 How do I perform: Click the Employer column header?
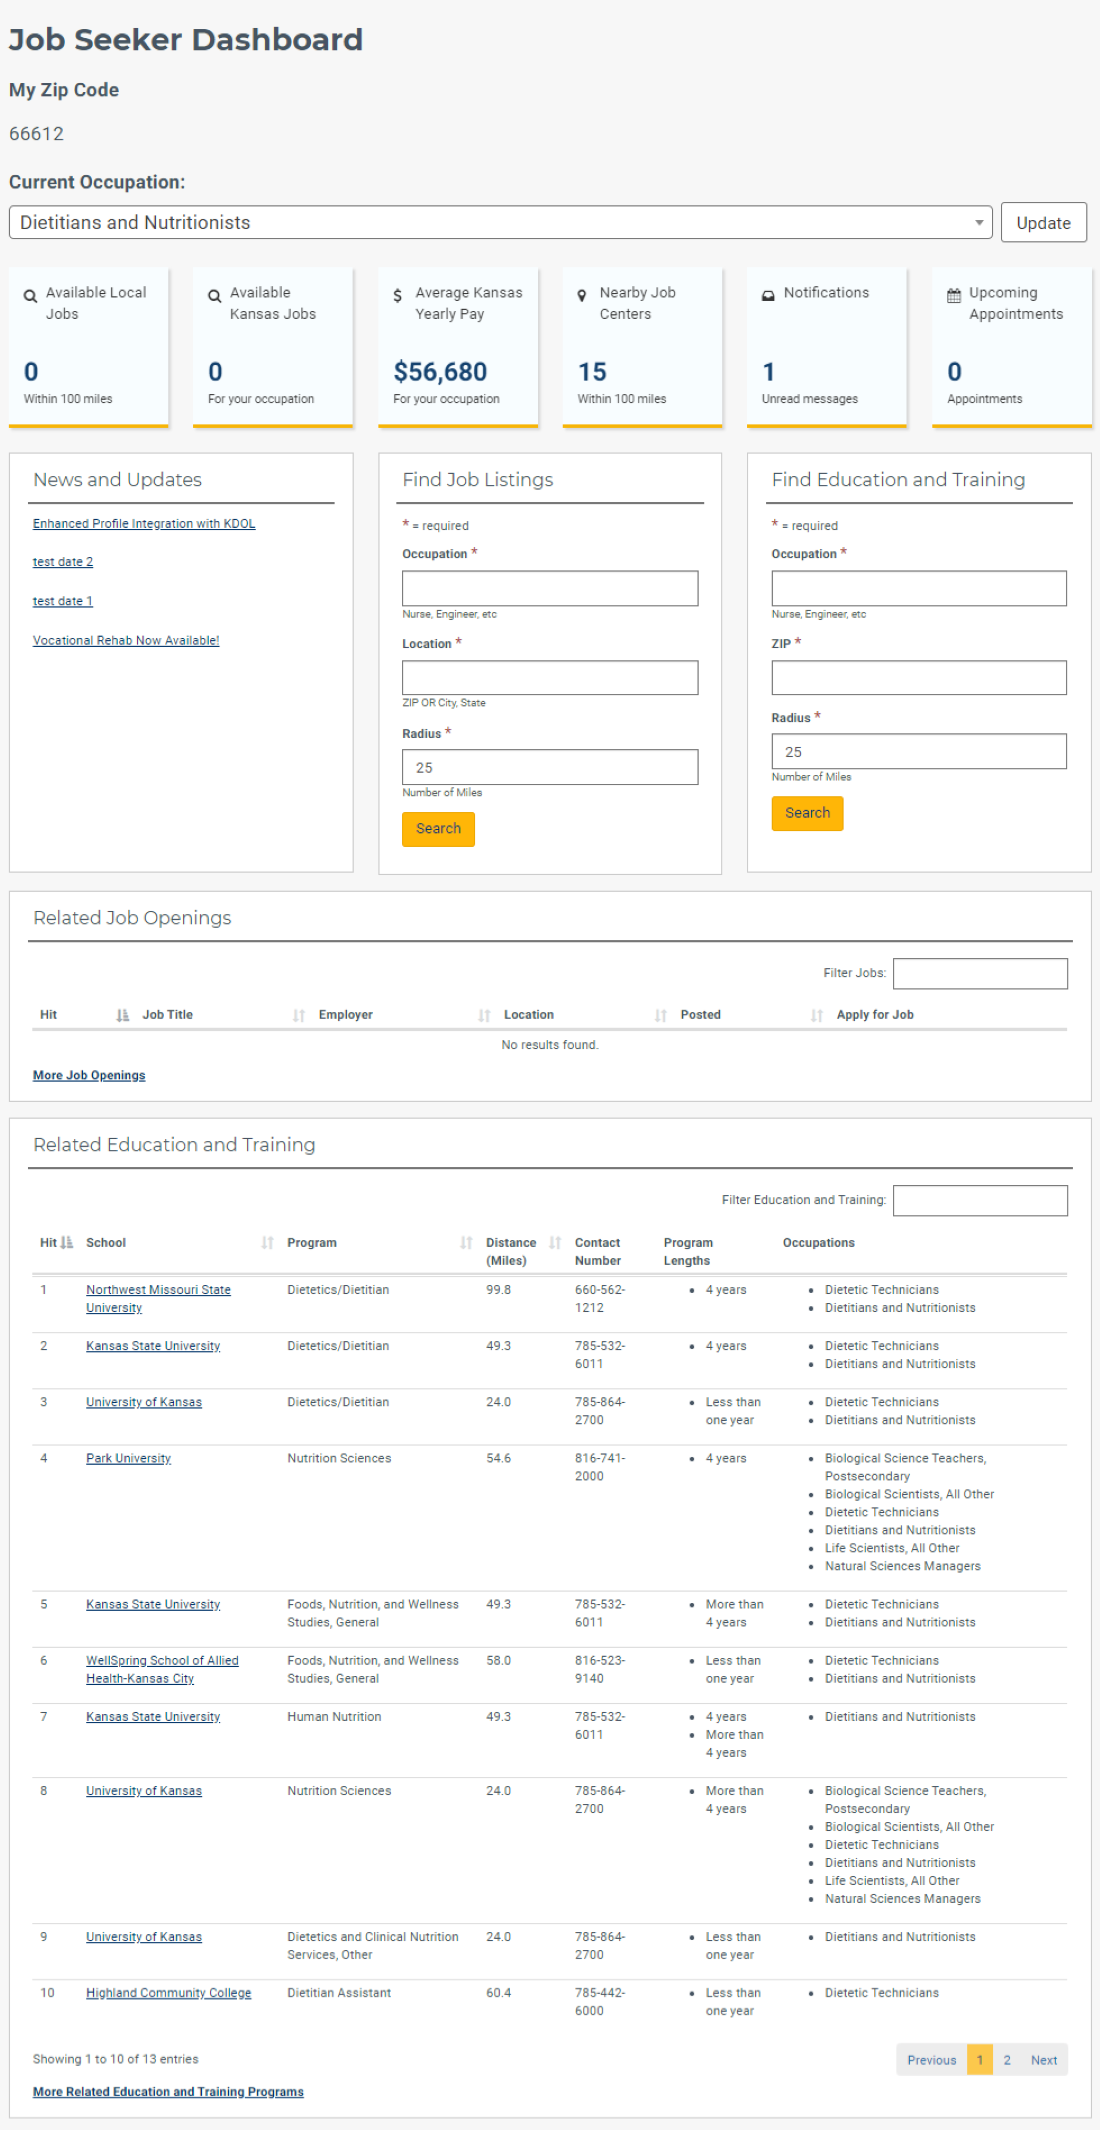click(x=345, y=1015)
